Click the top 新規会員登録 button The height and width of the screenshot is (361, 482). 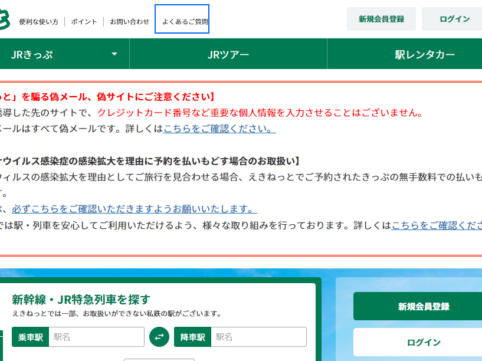[x=381, y=19]
